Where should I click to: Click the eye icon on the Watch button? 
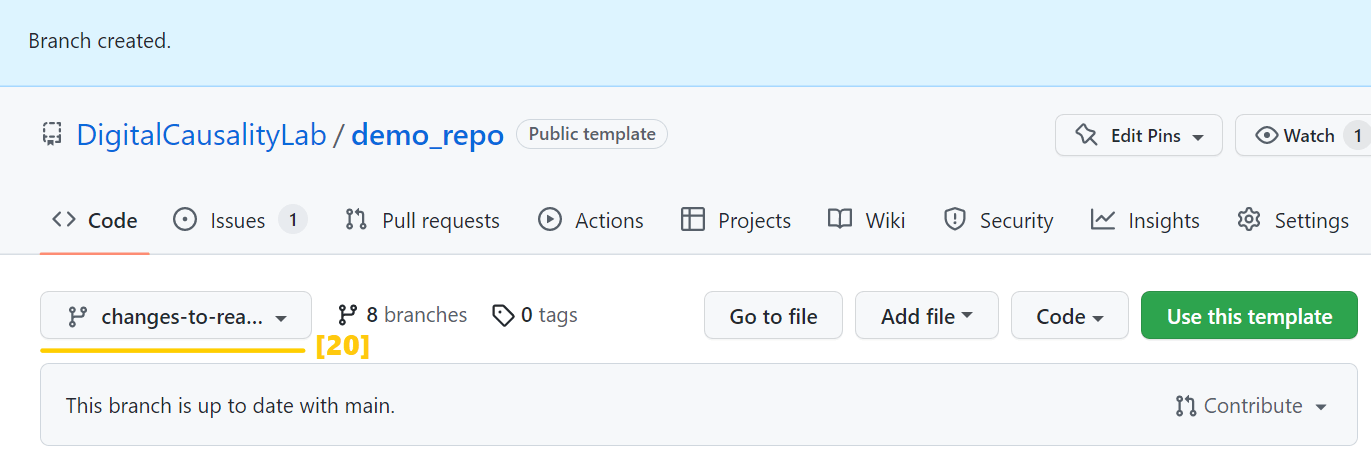[1267, 136]
